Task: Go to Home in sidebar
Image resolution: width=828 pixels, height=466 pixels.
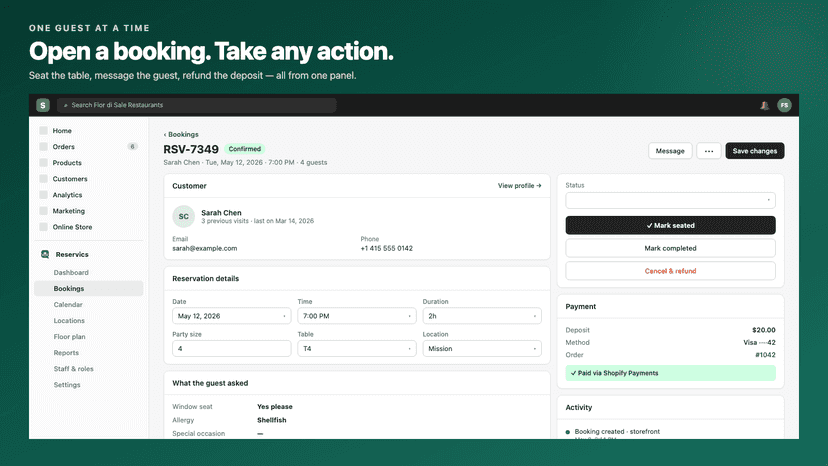Action: tap(62, 131)
